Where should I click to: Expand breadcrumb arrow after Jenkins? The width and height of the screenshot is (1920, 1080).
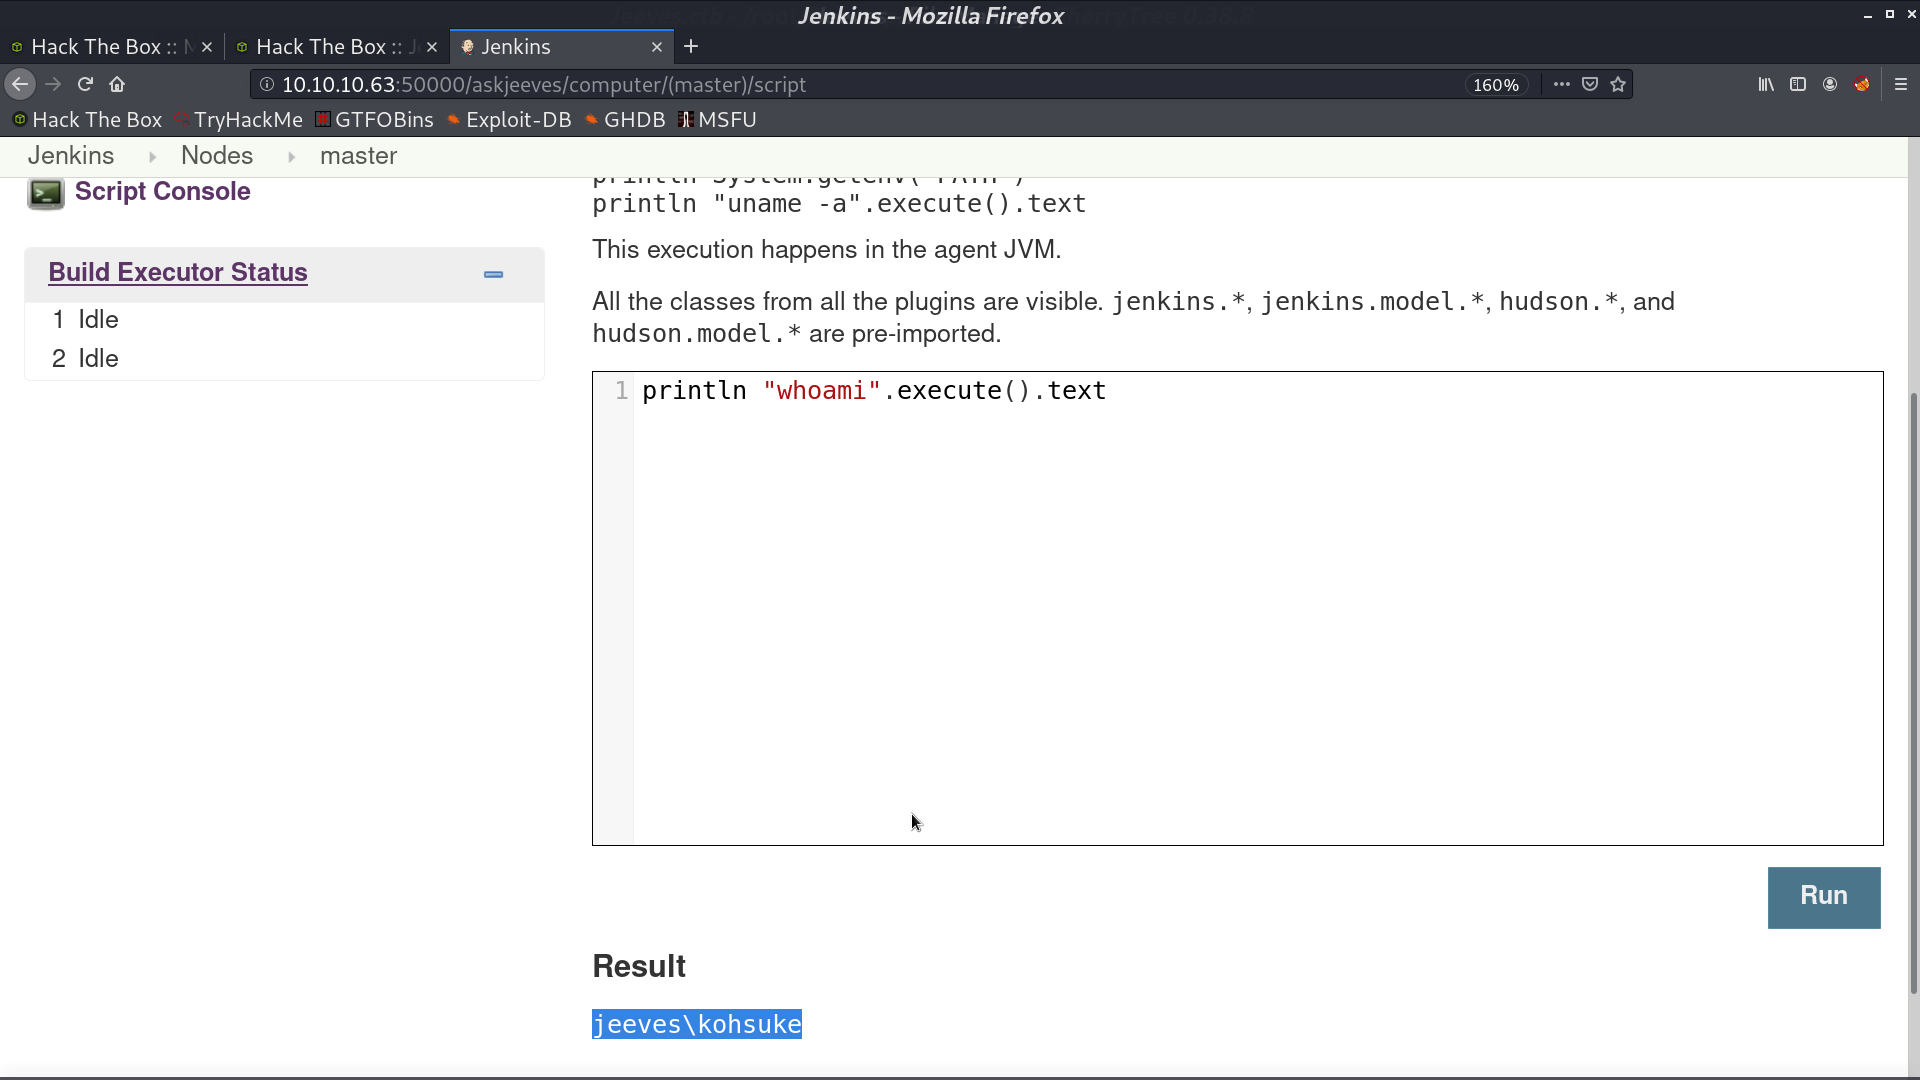click(x=152, y=157)
